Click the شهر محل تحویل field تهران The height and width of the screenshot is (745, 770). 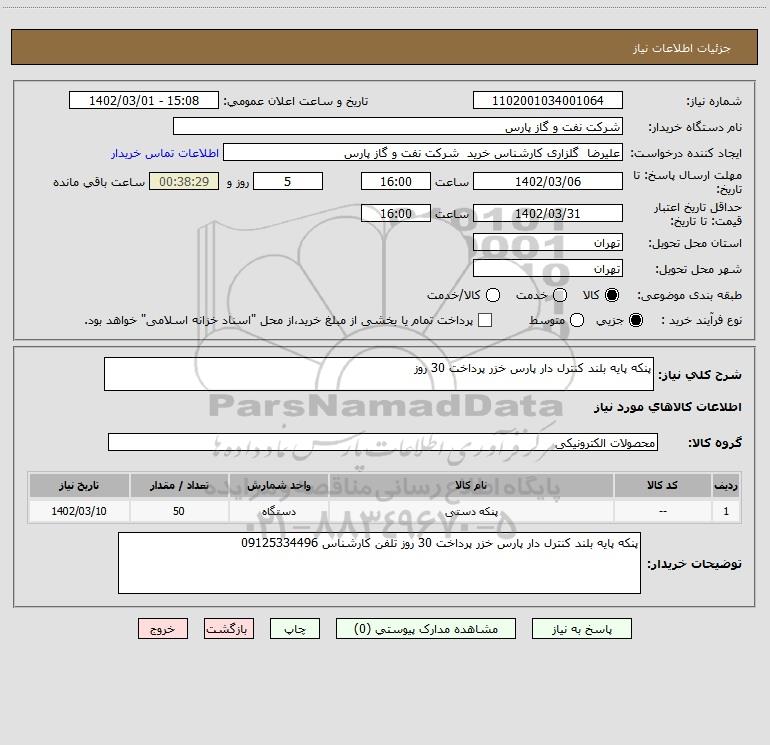pyautogui.click(x=548, y=269)
